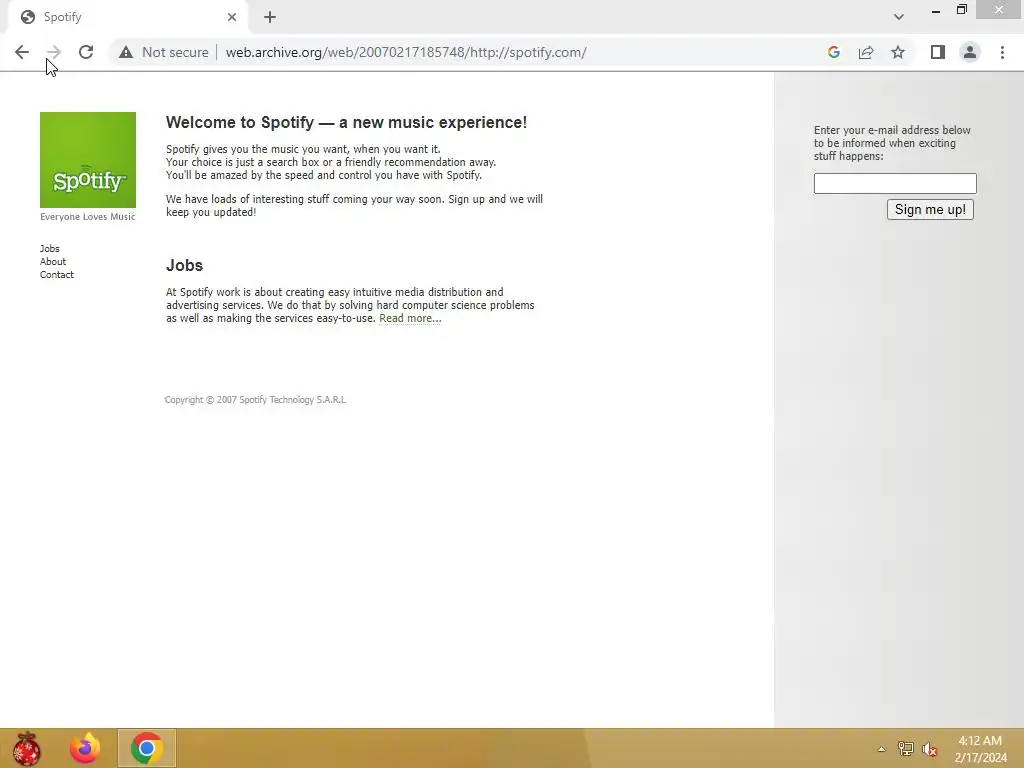Open the Chrome three-dot menu
Image resolution: width=1024 pixels, height=768 pixels.
tap(1002, 52)
